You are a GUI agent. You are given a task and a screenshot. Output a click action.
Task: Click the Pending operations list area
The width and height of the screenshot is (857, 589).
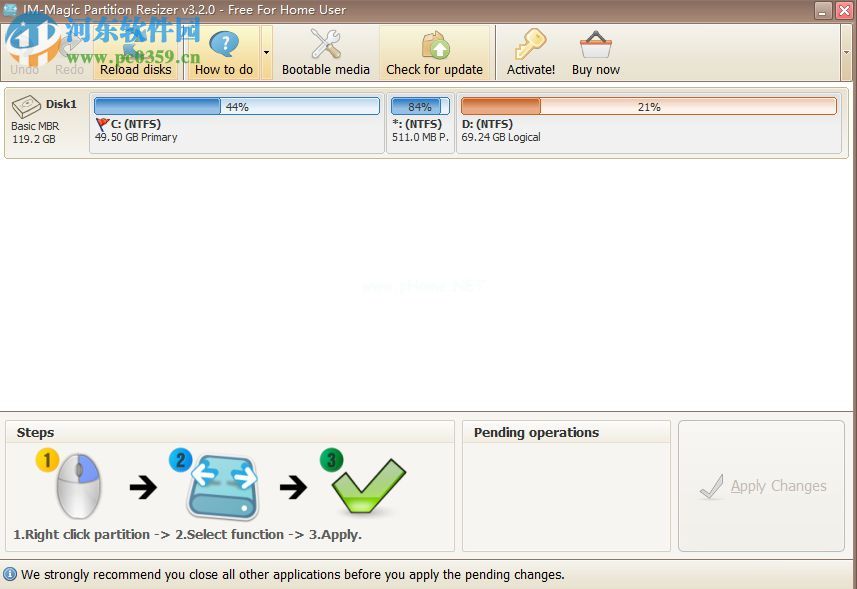coord(566,495)
